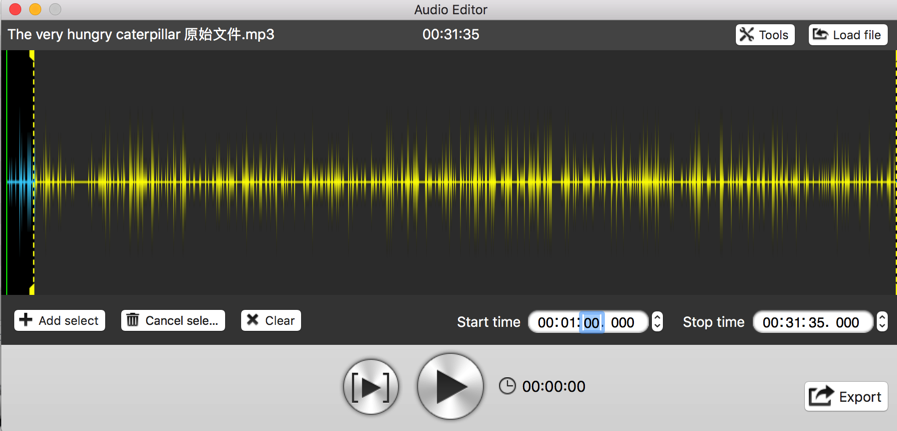Minimize the window with the yellow button
The width and height of the screenshot is (897, 431).
tap(35, 9)
